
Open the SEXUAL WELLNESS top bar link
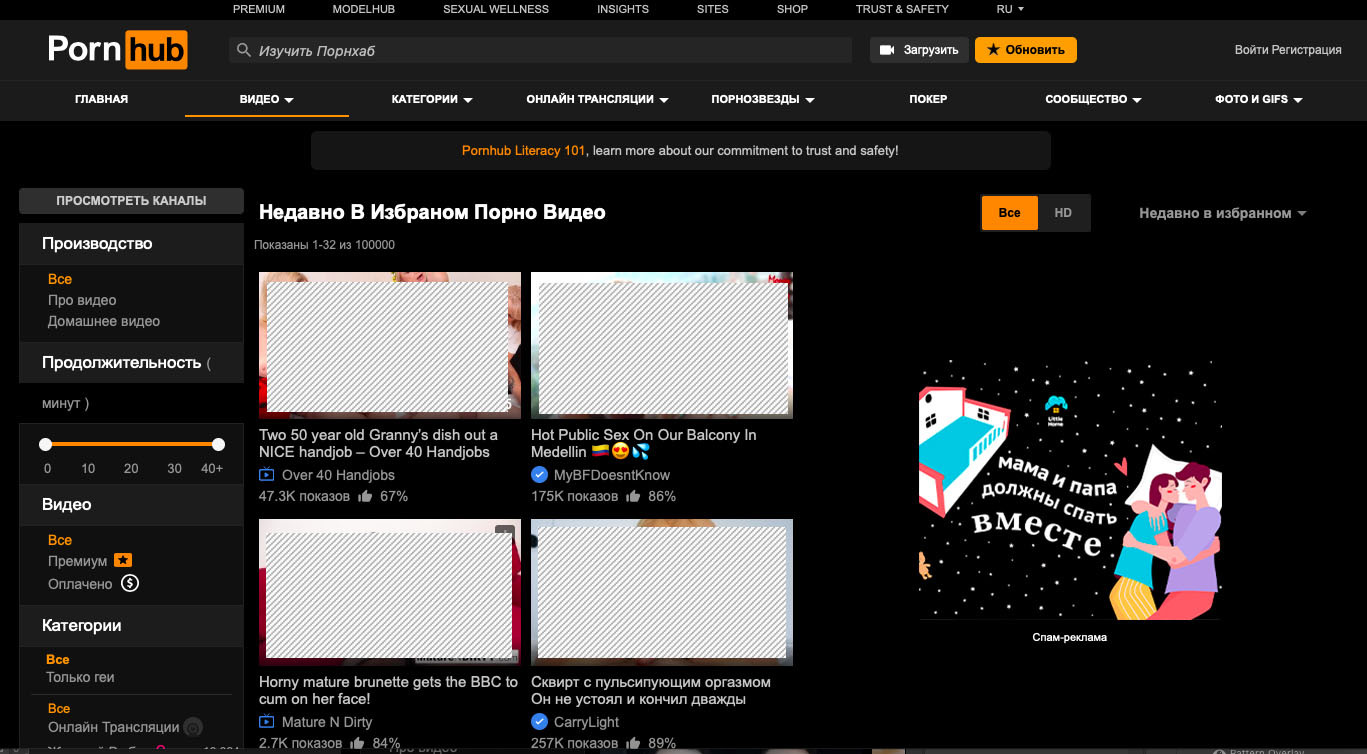[x=496, y=9]
